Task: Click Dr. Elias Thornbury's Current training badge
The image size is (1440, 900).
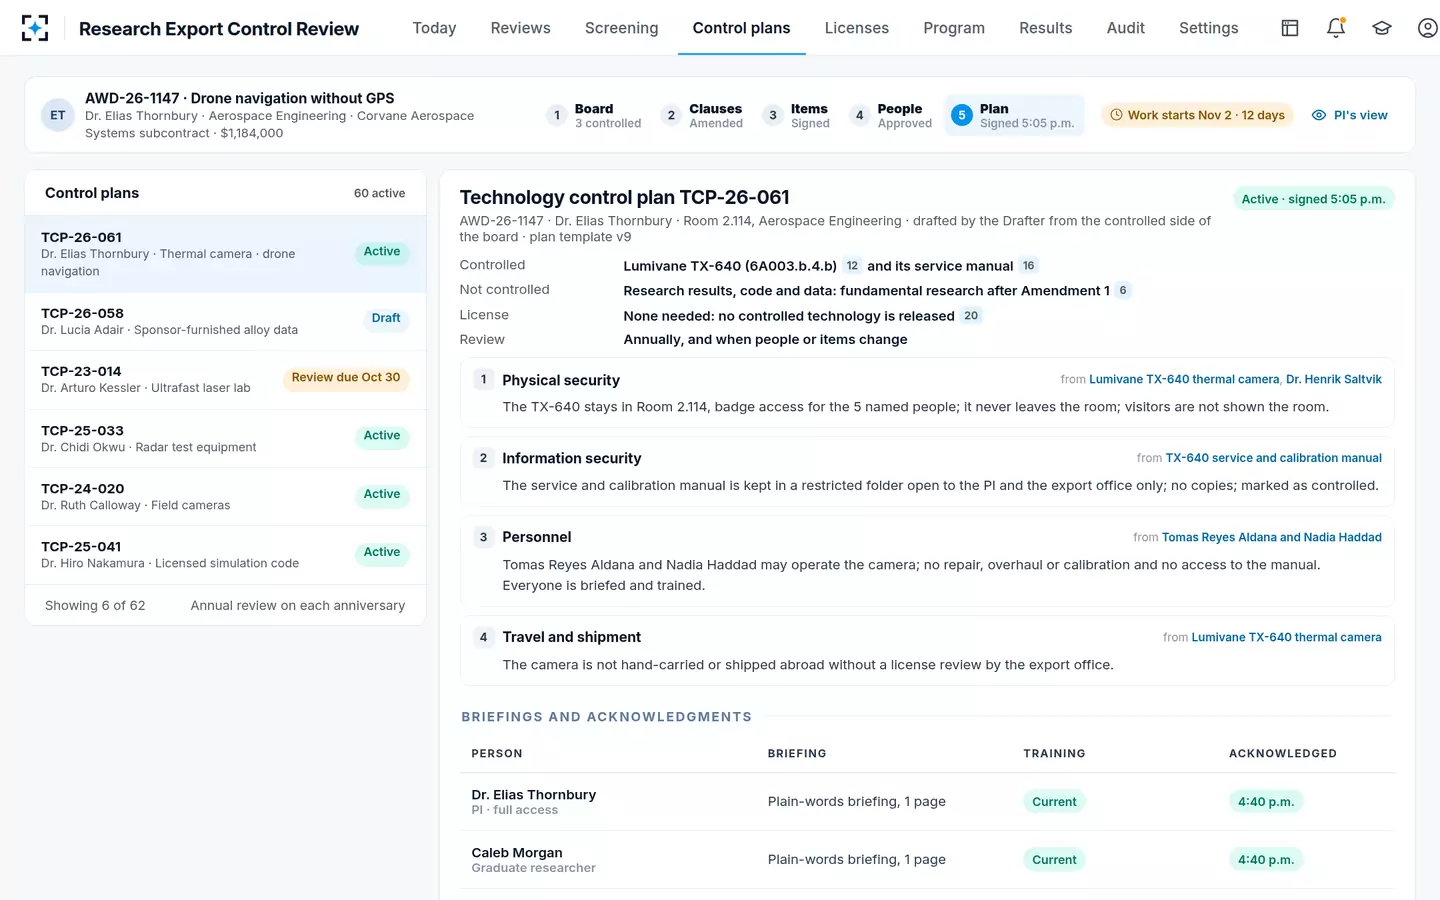Action: pos(1054,802)
